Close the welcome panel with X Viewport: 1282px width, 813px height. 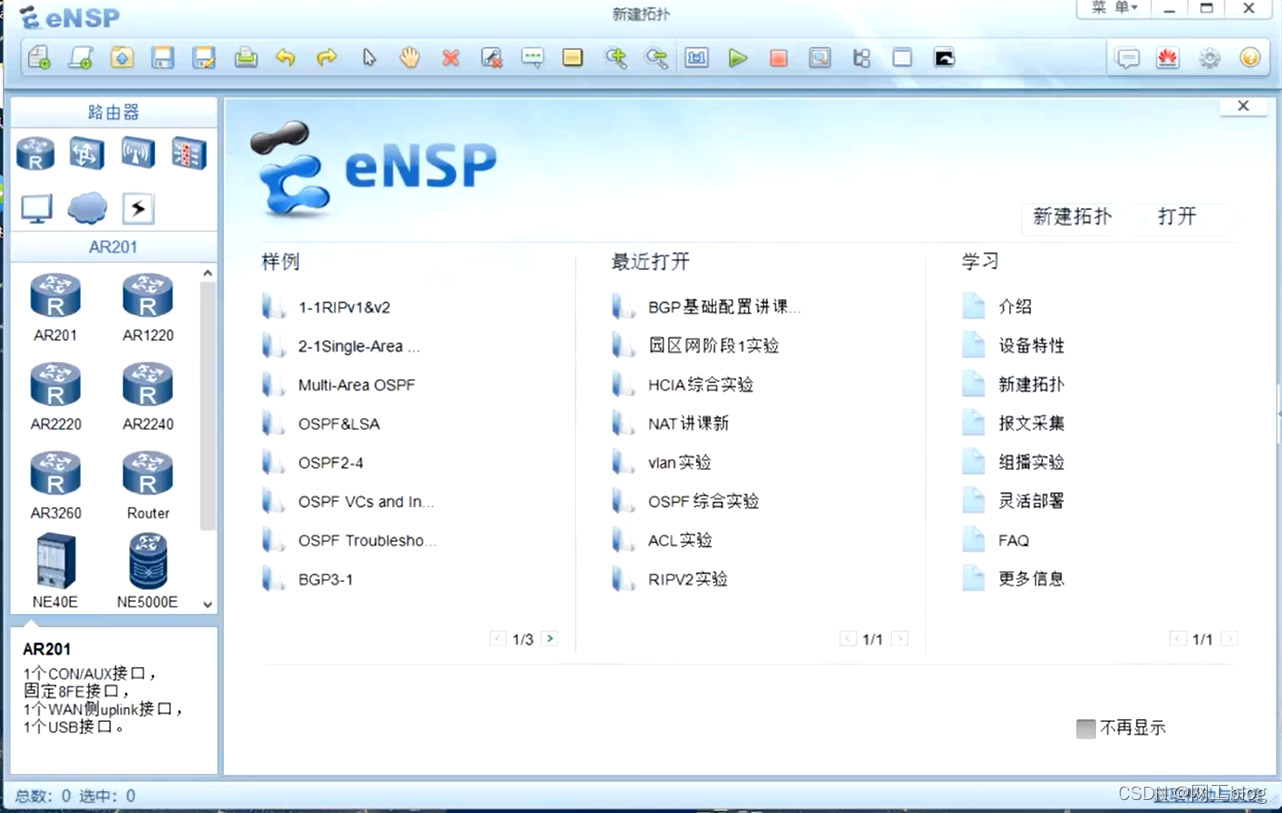coord(1243,106)
